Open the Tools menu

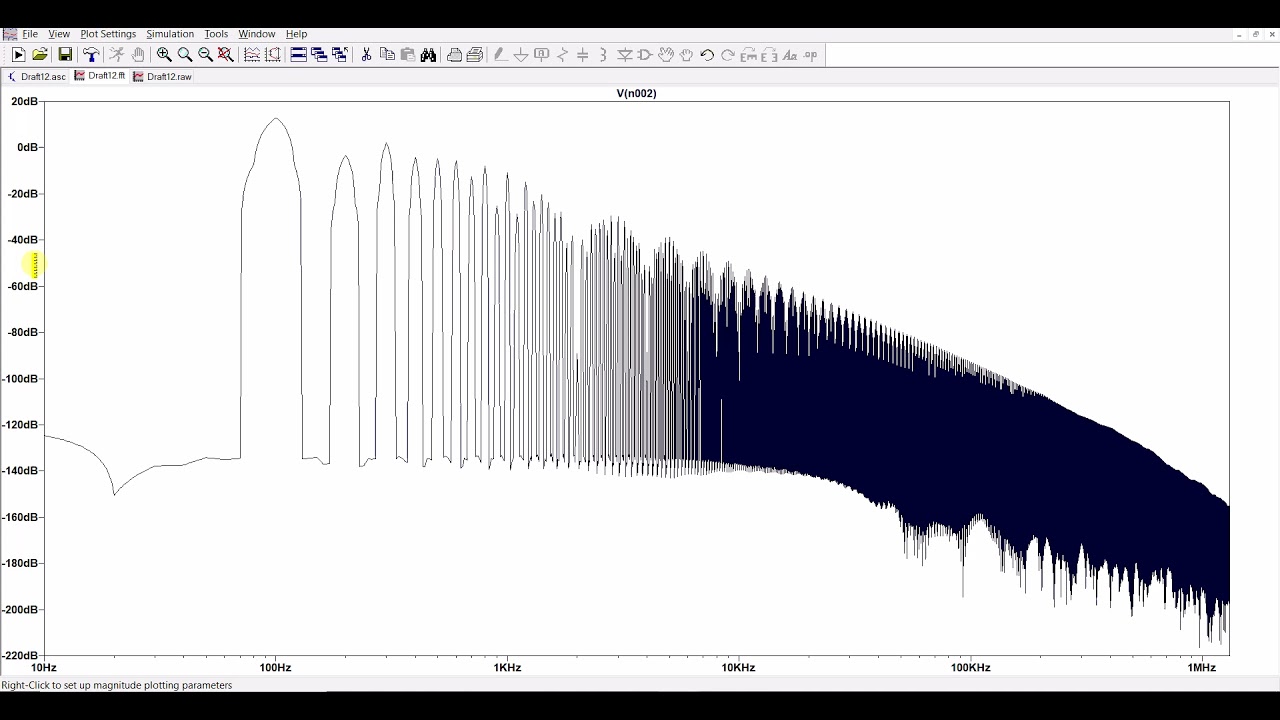(216, 34)
